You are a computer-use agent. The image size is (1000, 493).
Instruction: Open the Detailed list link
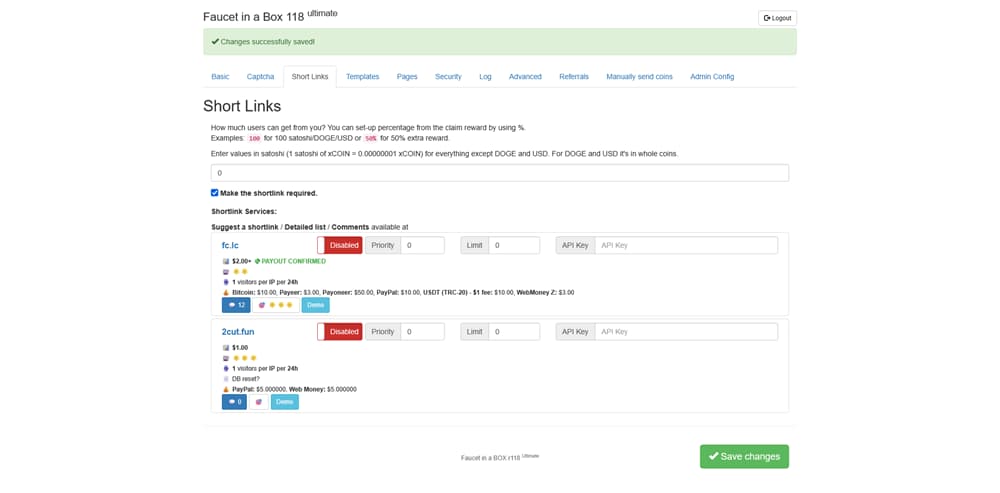pos(305,227)
